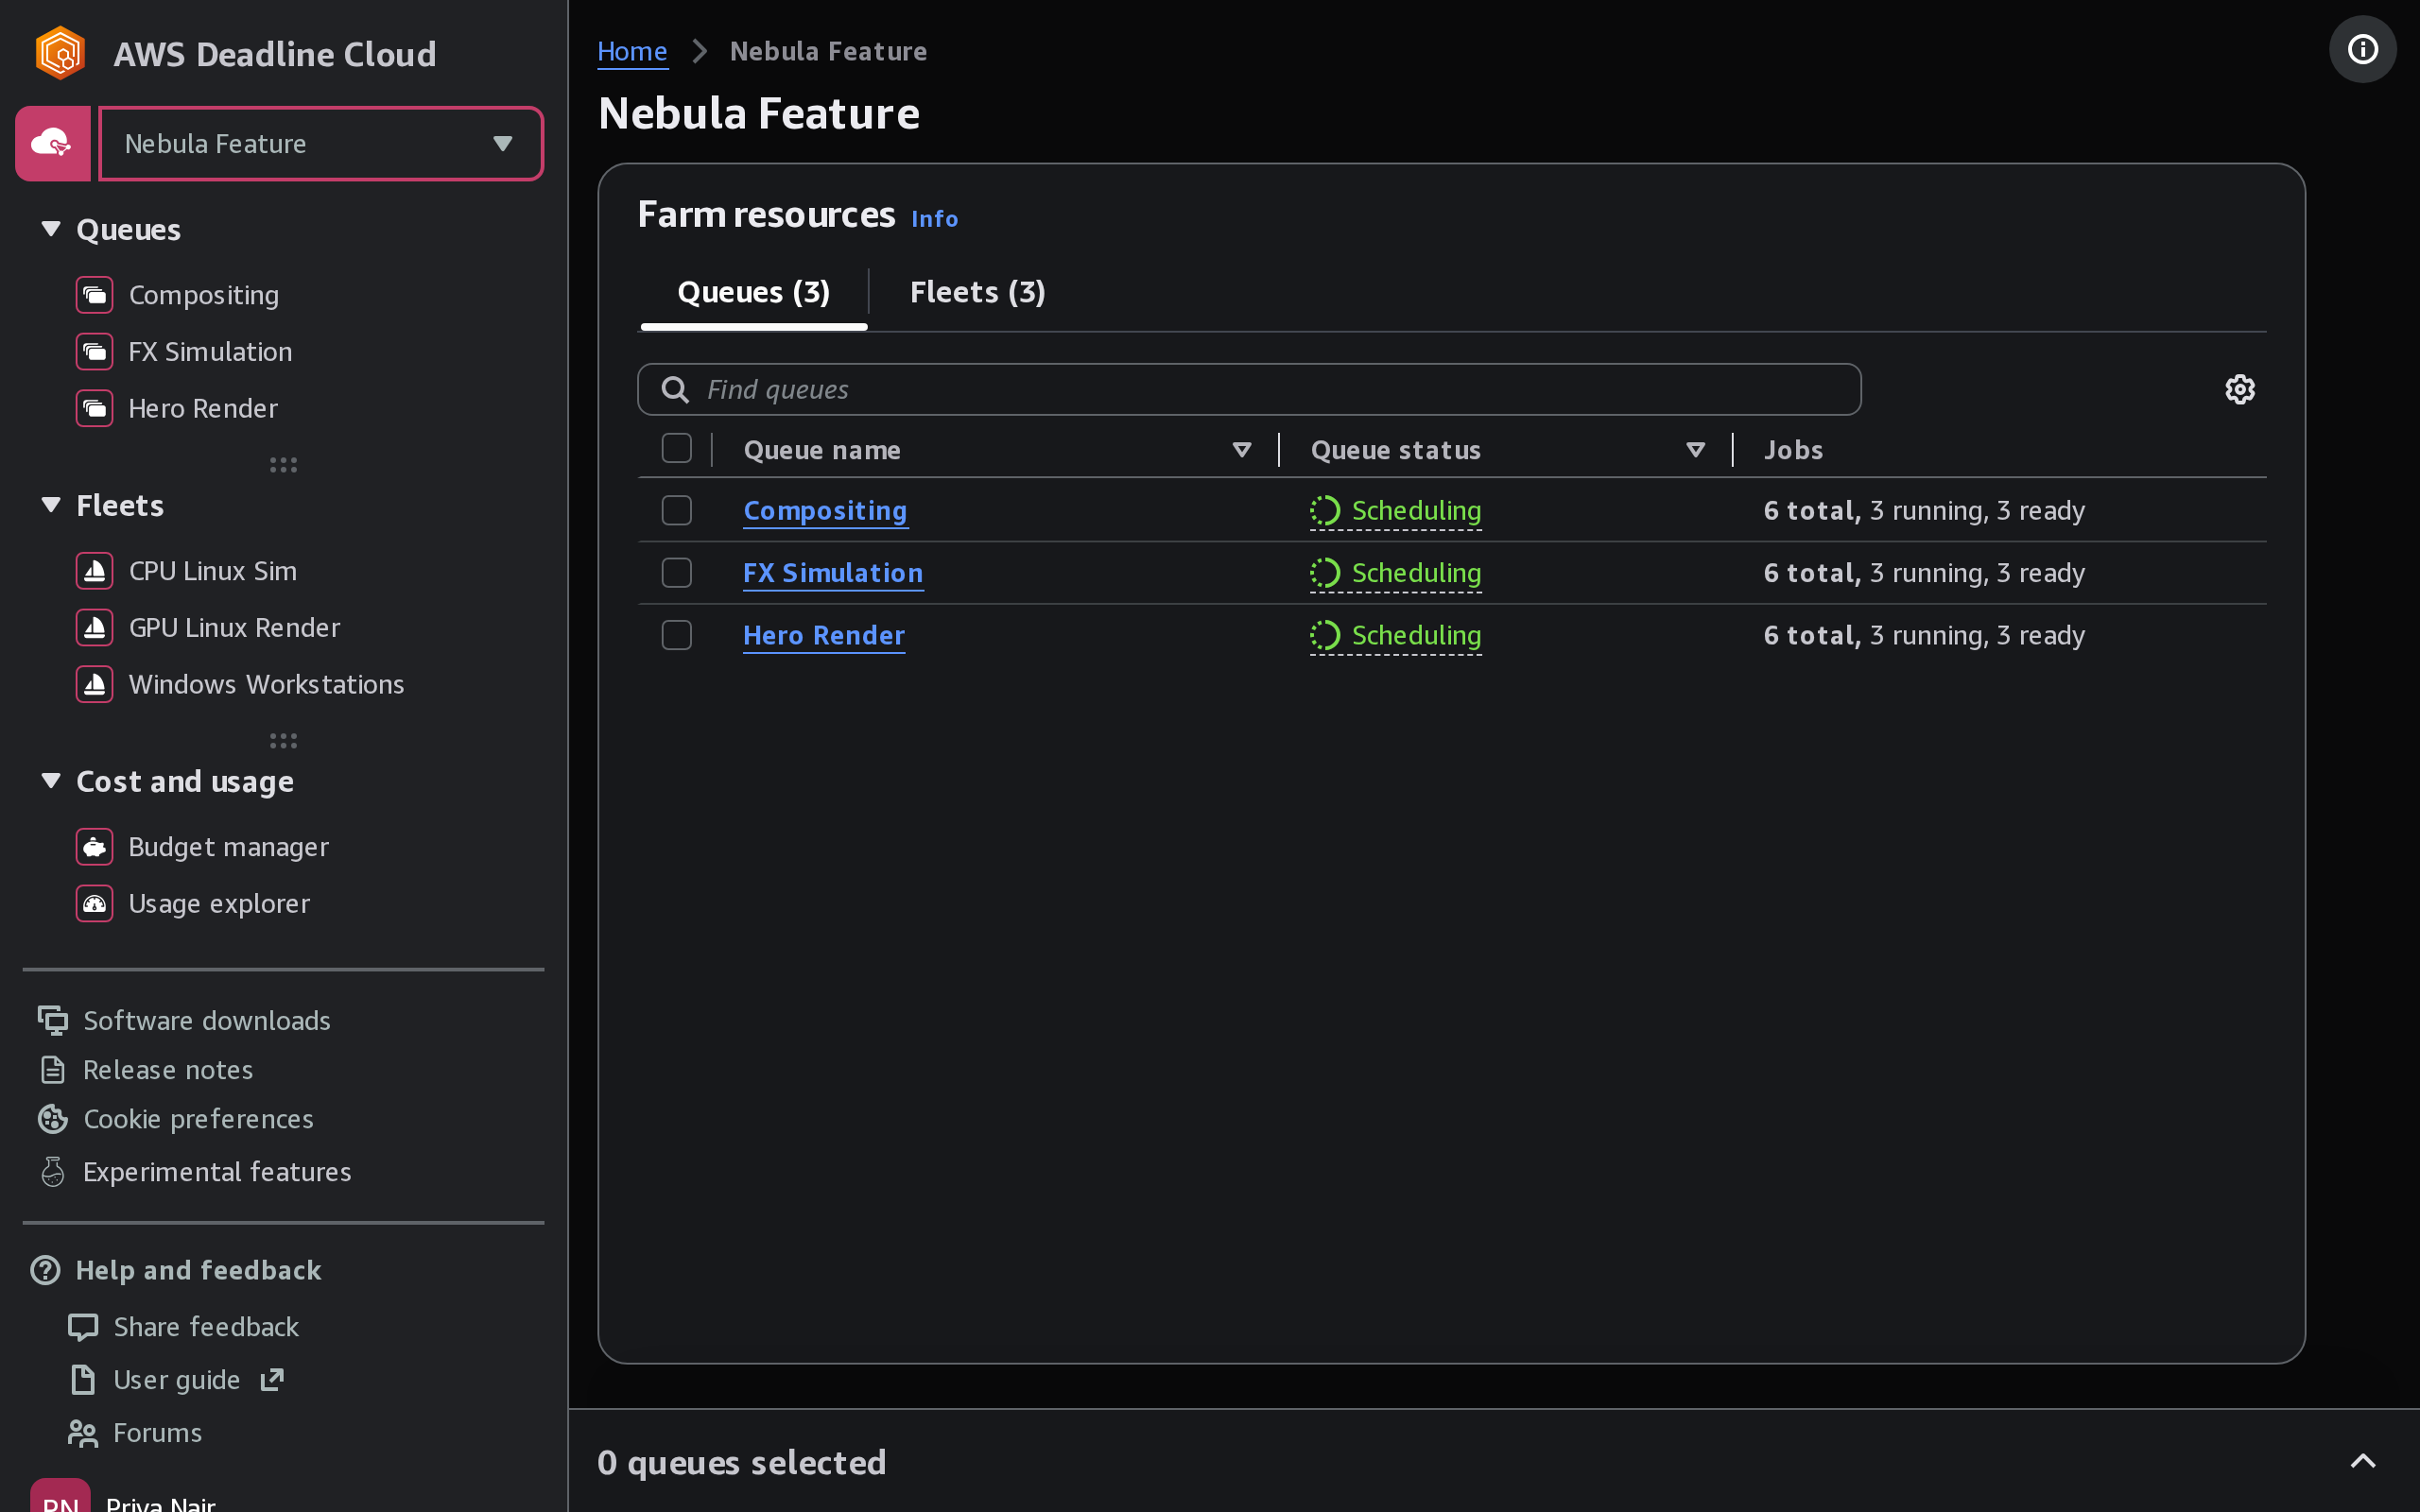Check the FX Simulation row checkbox
This screenshot has width=2420, height=1512.
[x=677, y=573]
